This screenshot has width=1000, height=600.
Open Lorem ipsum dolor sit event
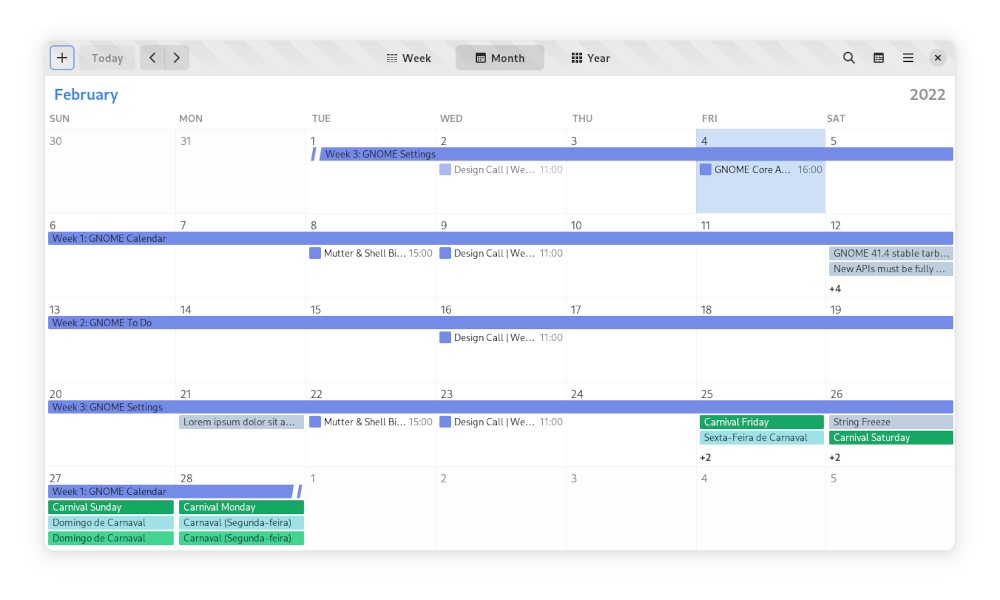[x=241, y=422]
